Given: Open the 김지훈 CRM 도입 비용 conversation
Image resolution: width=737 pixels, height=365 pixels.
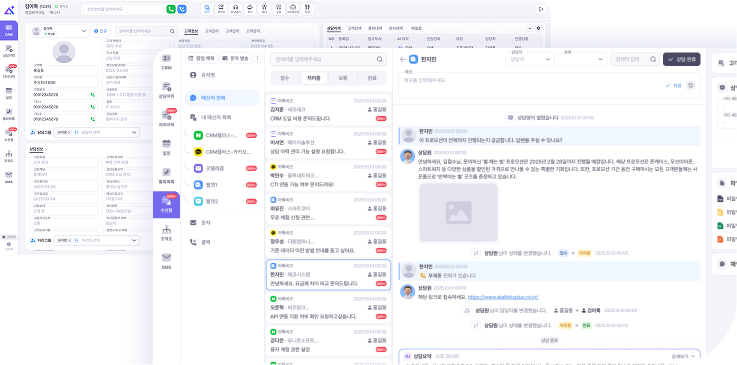Looking at the screenshot, I should tap(328, 109).
